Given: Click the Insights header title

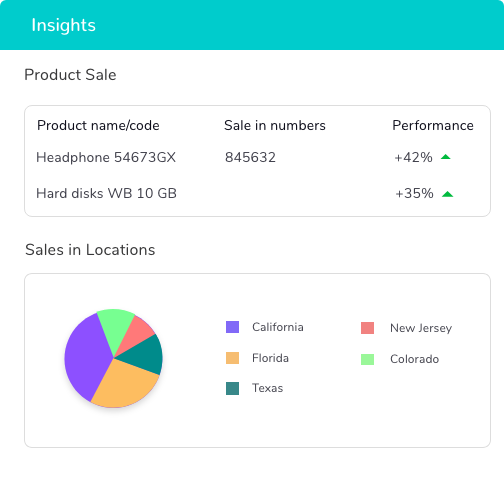Looking at the screenshot, I should click(x=64, y=25).
